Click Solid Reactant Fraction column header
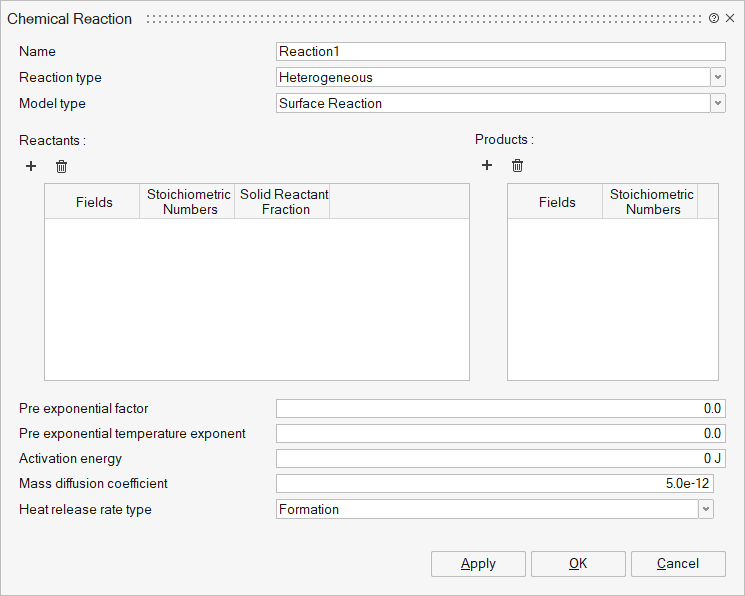 point(283,201)
